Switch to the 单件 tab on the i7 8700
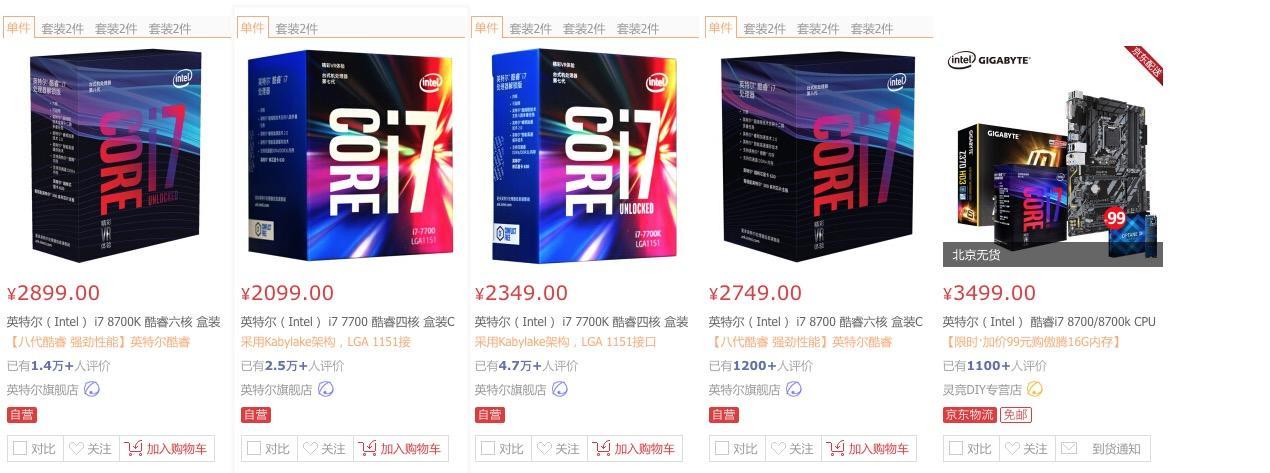The width and height of the screenshot is (1270, 473). 720,27
